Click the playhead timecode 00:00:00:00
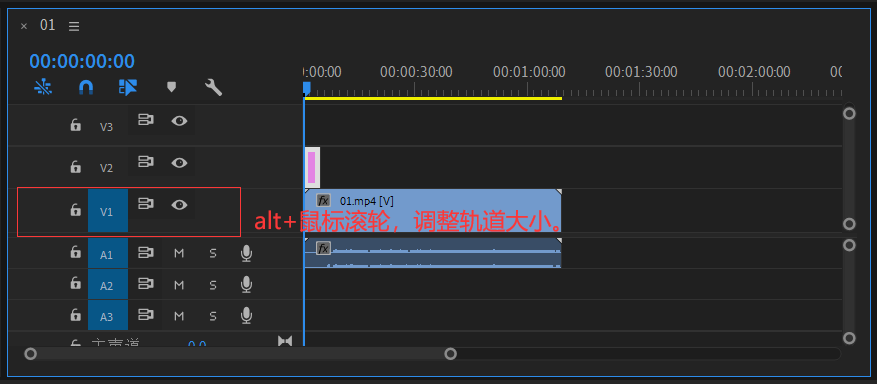The width and height of the screenshot is (877, 384). [x=82, y=61]
